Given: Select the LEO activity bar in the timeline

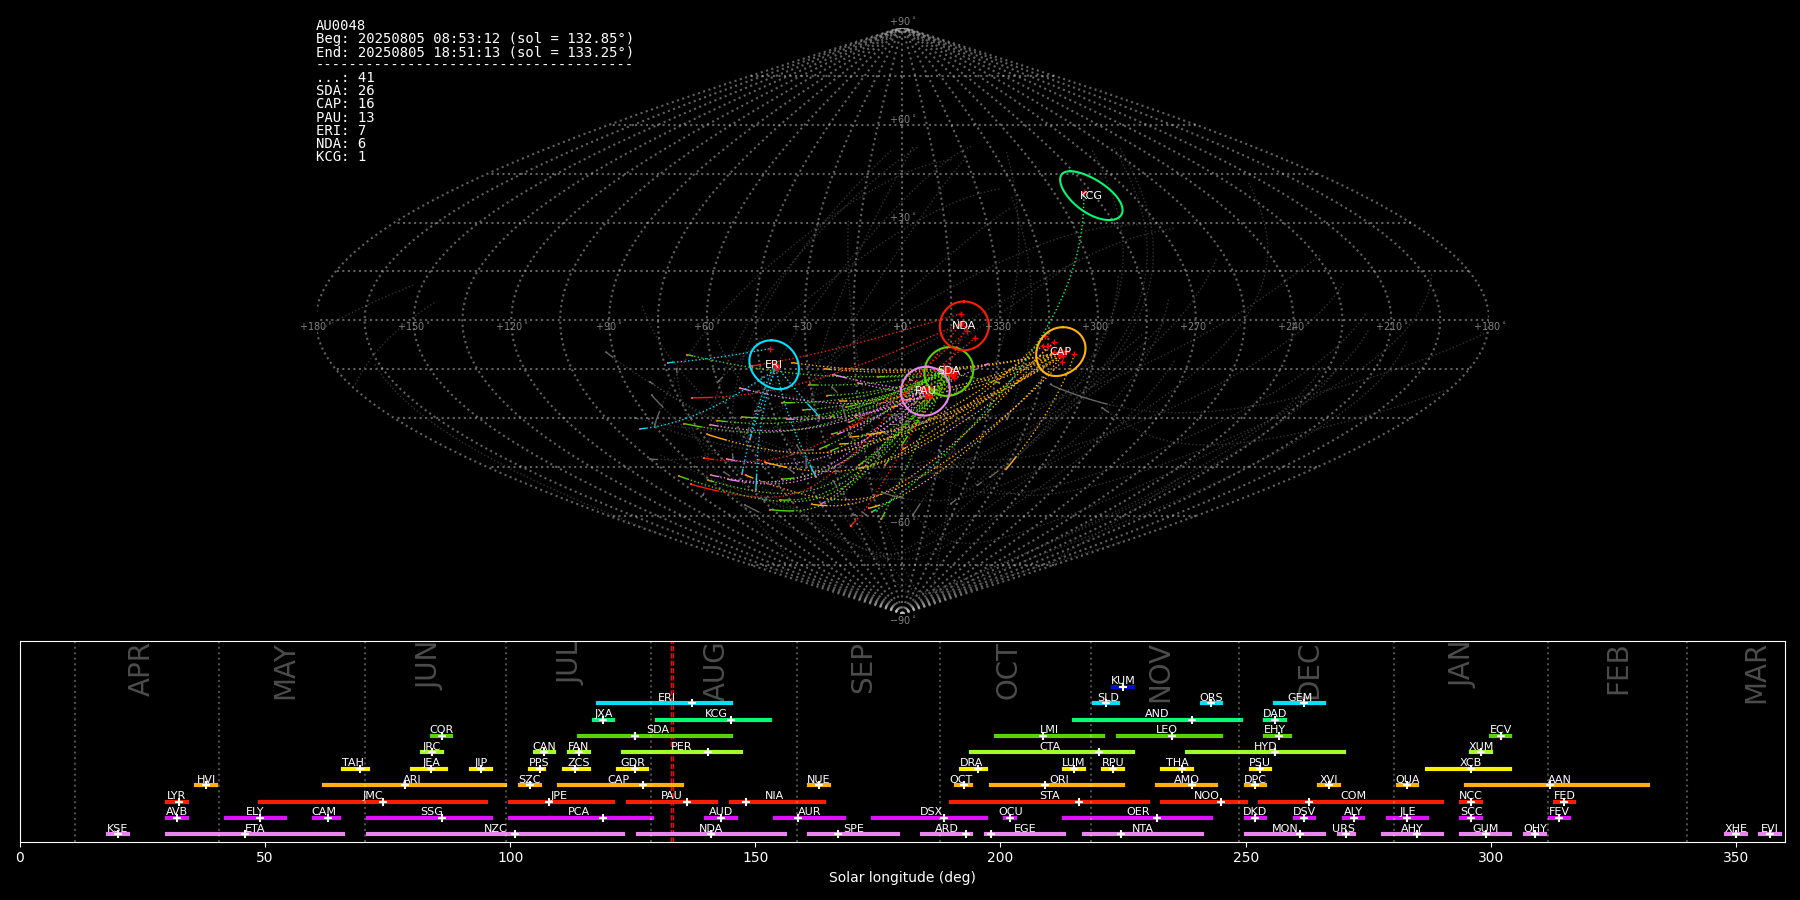Looking at the screenshot, I should [x=1169, y=736].
